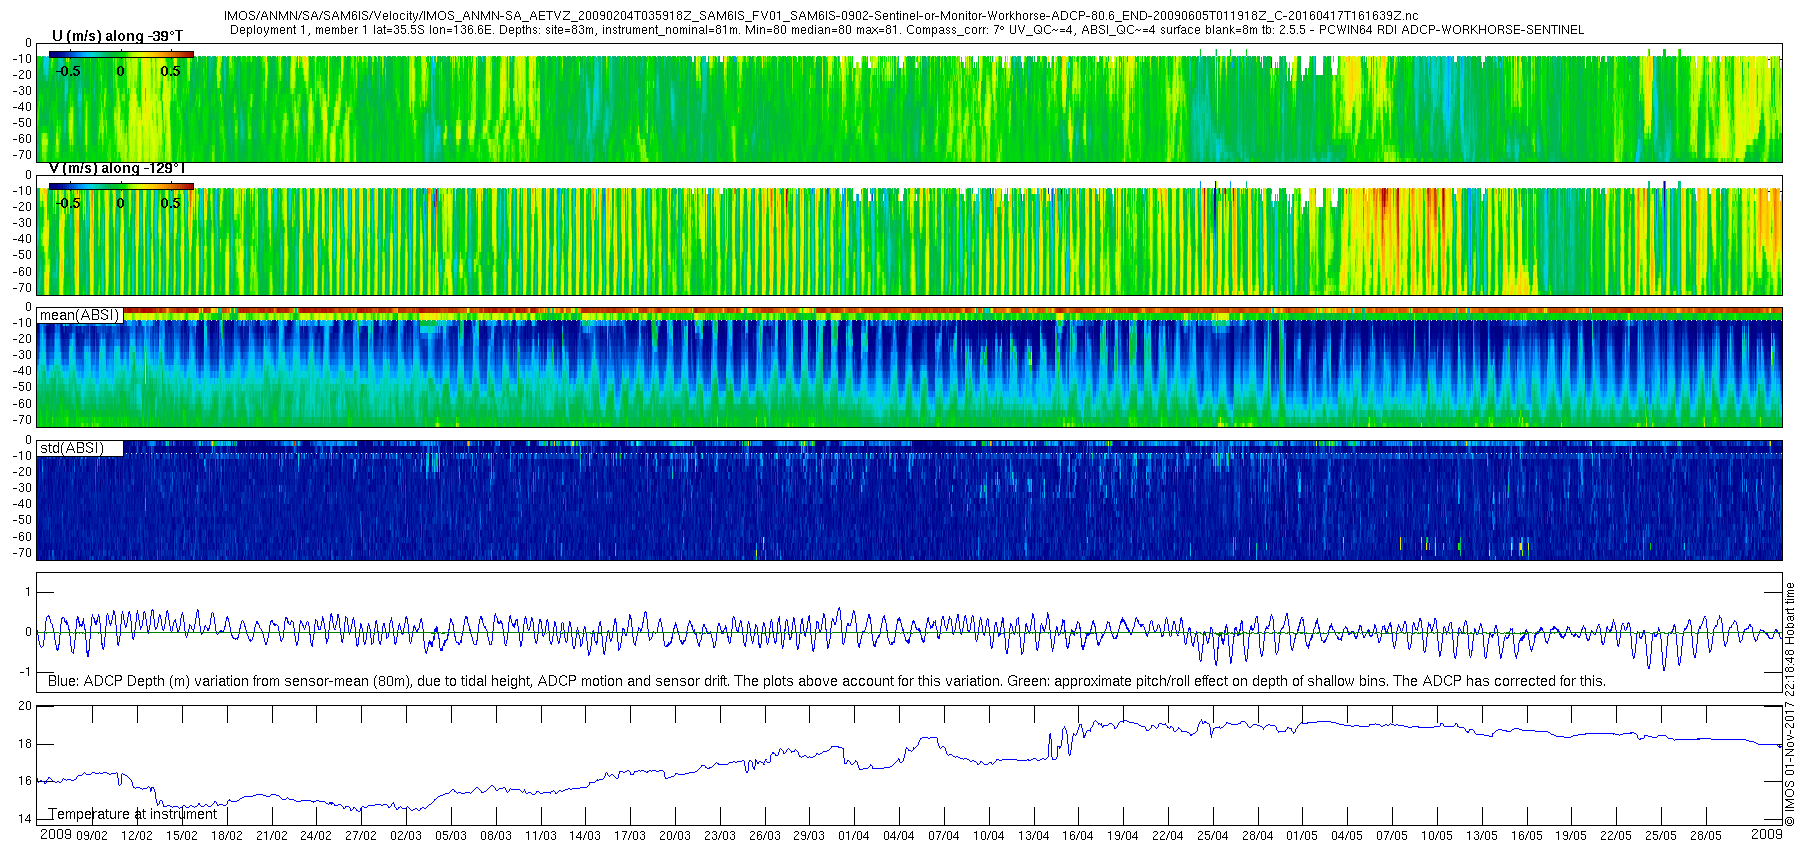The width and height of the screenshot is (1800, 850).
Task: Click the vertical IMOS copyright timestamp text
Action: coord(1790,705)
